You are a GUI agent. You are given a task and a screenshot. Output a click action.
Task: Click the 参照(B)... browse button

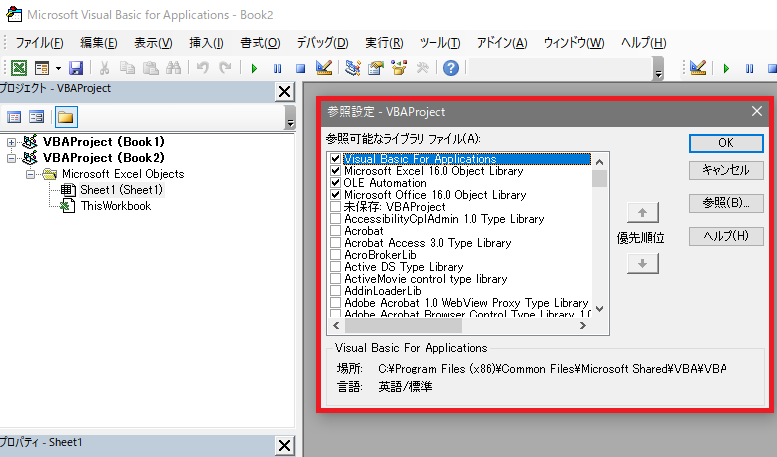click(x=726, y=203)
